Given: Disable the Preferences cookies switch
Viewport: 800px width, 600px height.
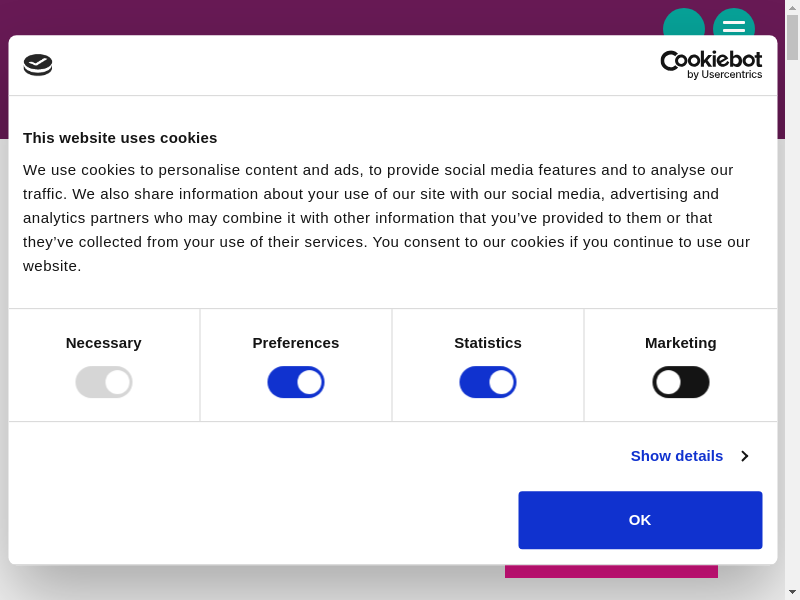Looking at the screenshot, I should 296,382.
